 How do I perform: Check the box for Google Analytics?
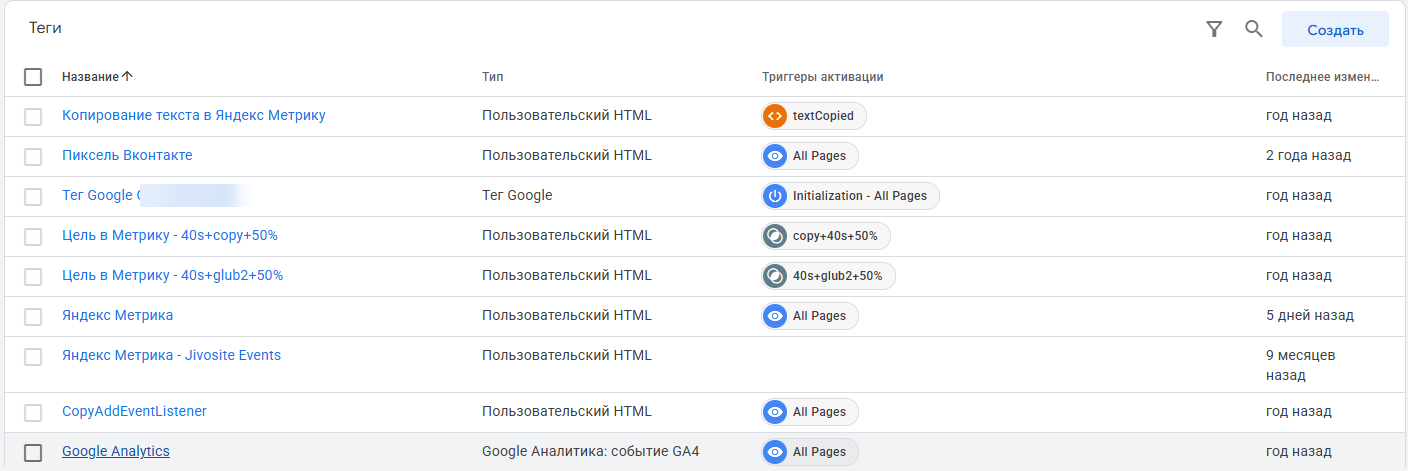coord(33,453)
